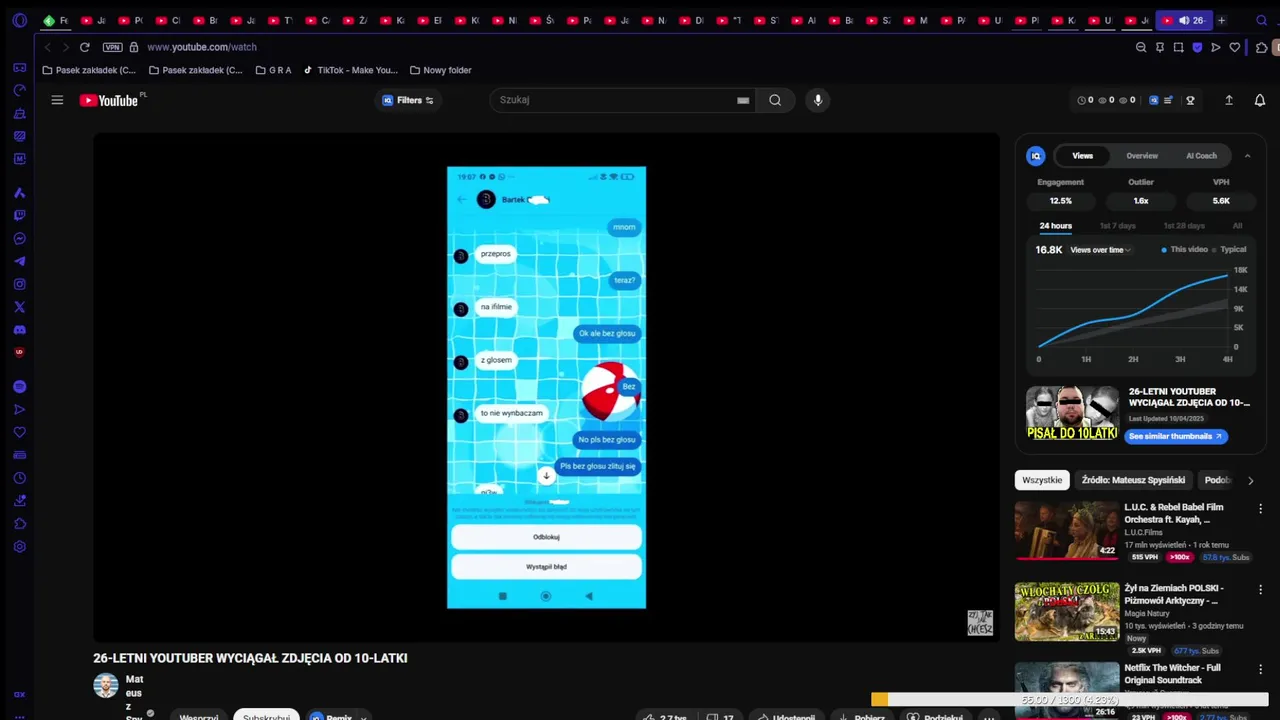This screenshot has height=720, width=1280.
Task: Open the vidIQ trophy icon
Action: click(x=1190, y=100)
